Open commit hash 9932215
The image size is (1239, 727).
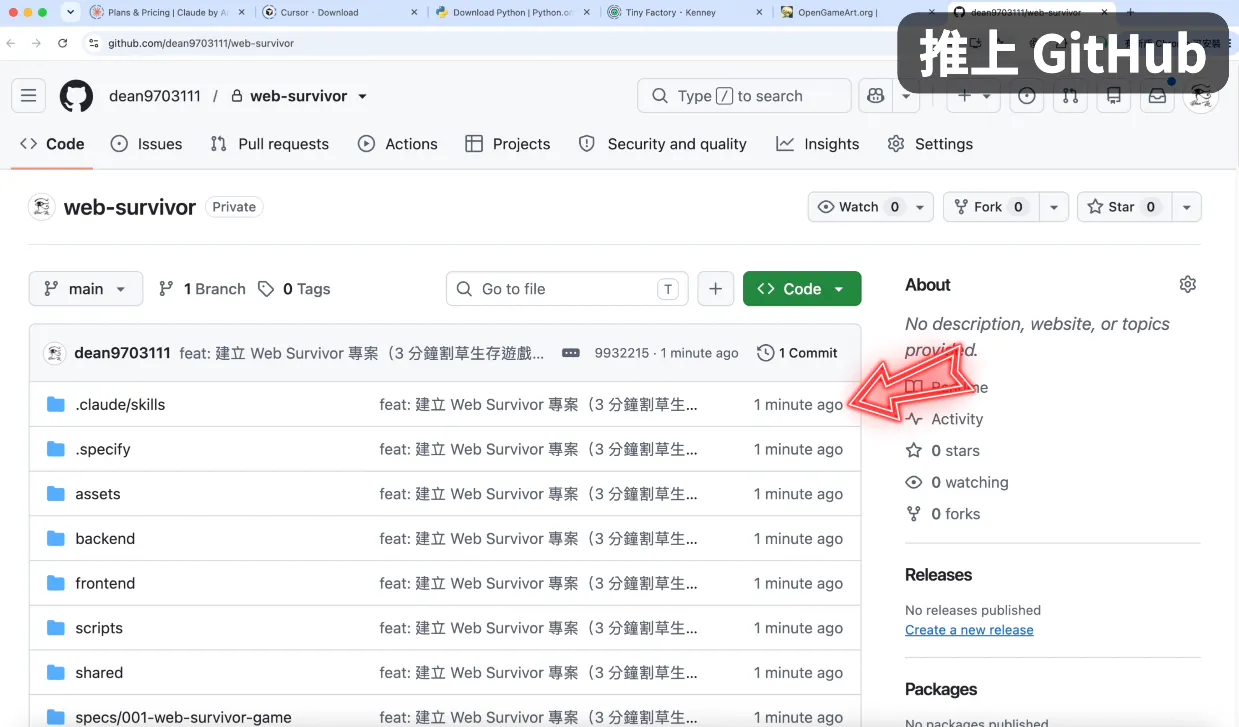click(x=622, y=353)
